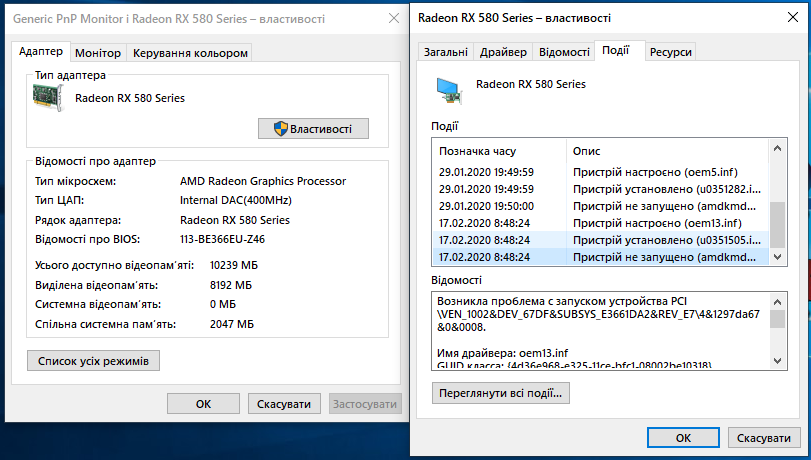
Task: Click the Переглянути всі події button
Action: point(501,393)
